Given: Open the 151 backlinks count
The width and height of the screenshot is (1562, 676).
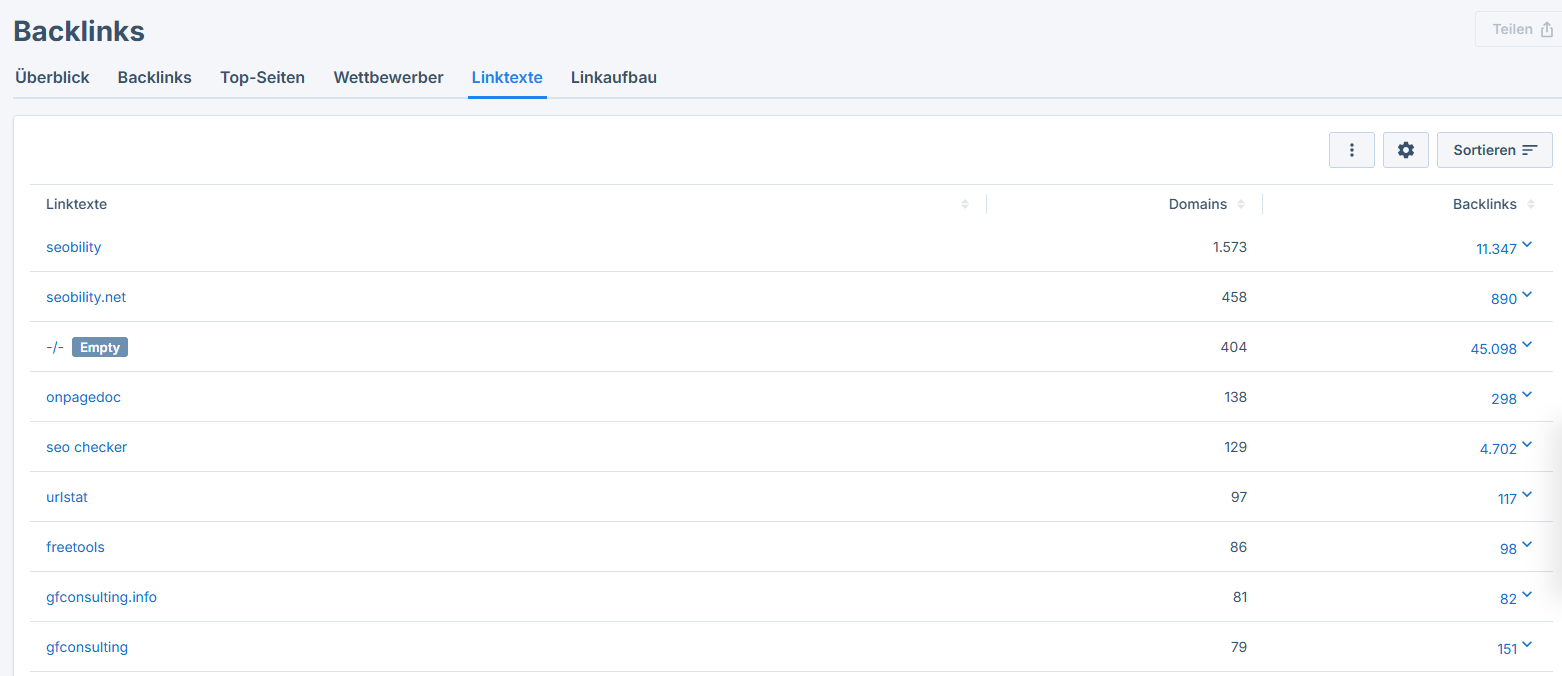Looking at the screenshot, I should (1507, 649).
